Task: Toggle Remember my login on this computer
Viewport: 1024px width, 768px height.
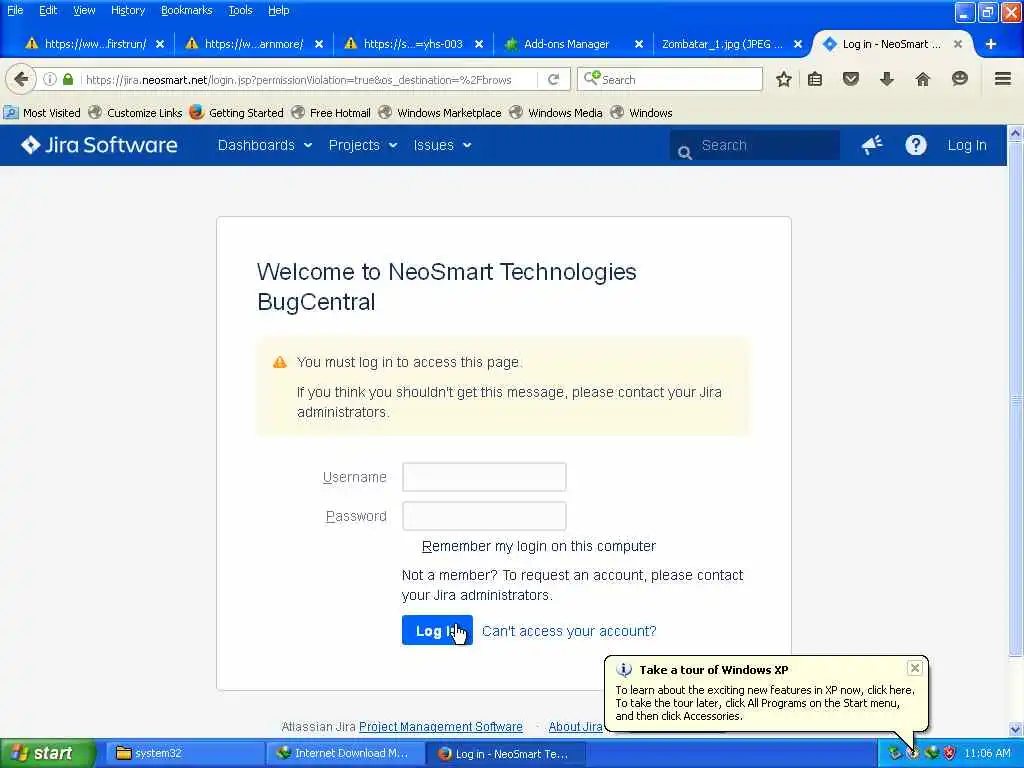Action: pos(538,546)
